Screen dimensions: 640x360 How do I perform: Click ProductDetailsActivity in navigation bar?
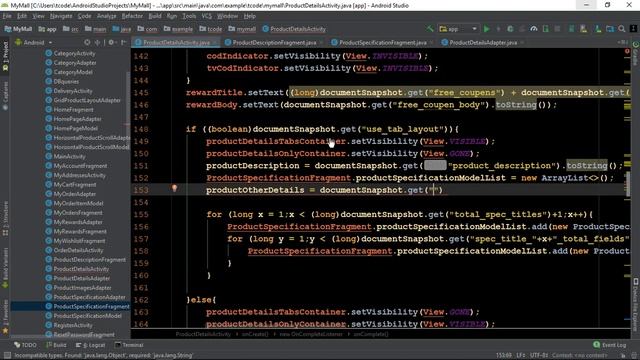[x=294, y=29]
